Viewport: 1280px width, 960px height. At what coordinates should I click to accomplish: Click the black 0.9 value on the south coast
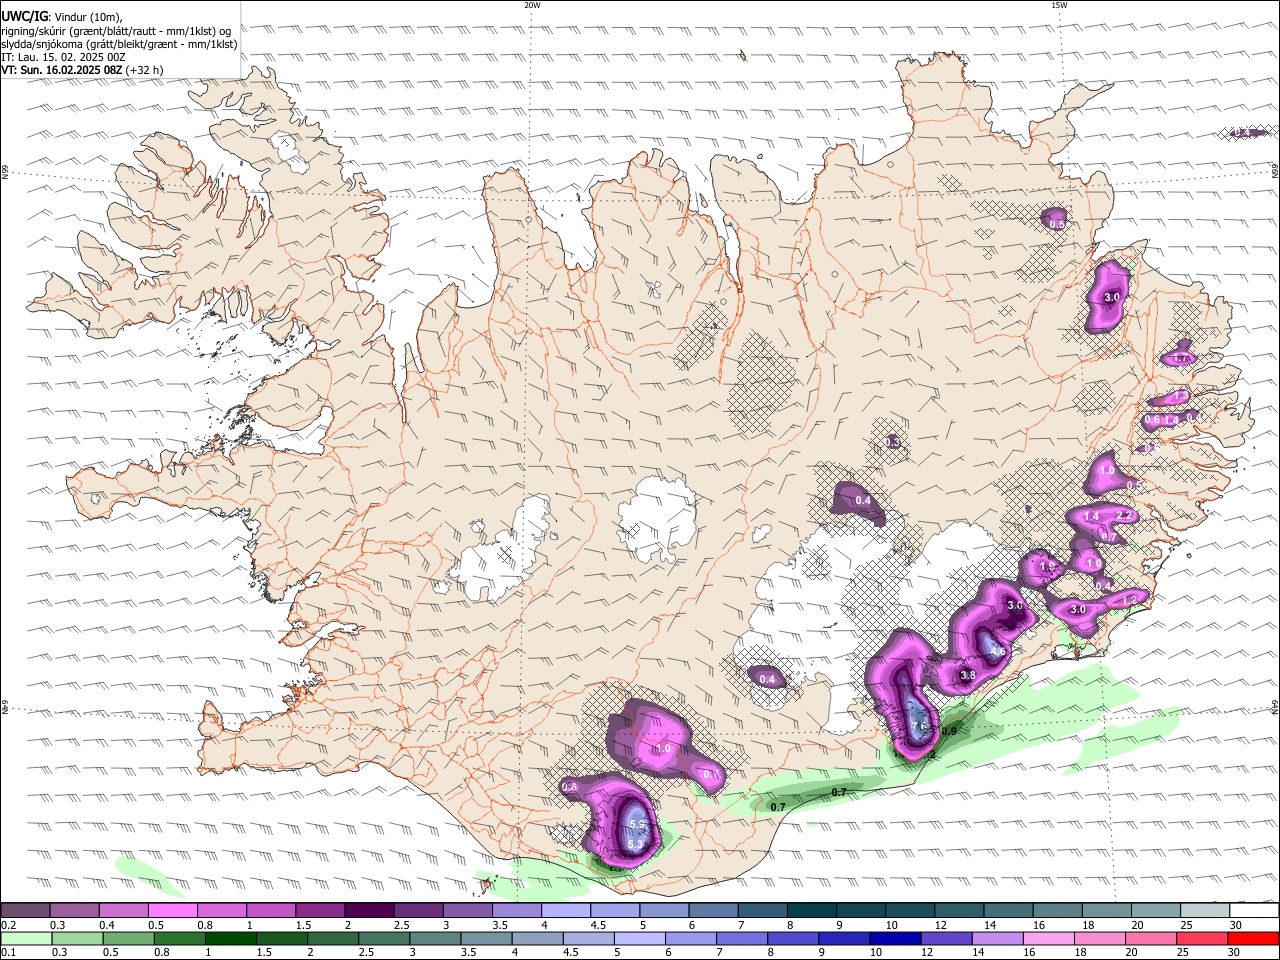point(949,732)
